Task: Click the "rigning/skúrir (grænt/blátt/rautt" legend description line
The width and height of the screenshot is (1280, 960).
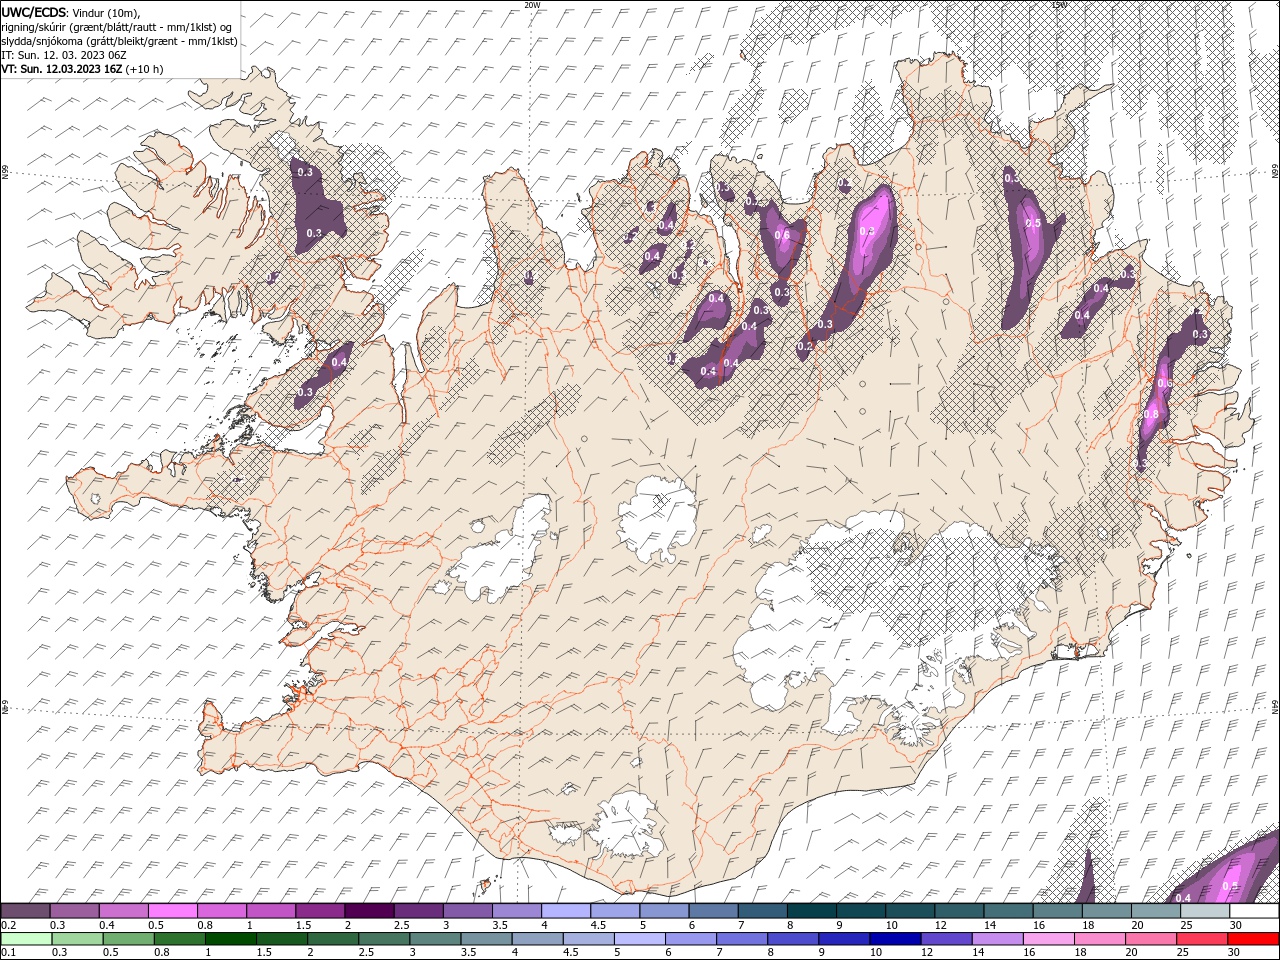Action: 117,26
